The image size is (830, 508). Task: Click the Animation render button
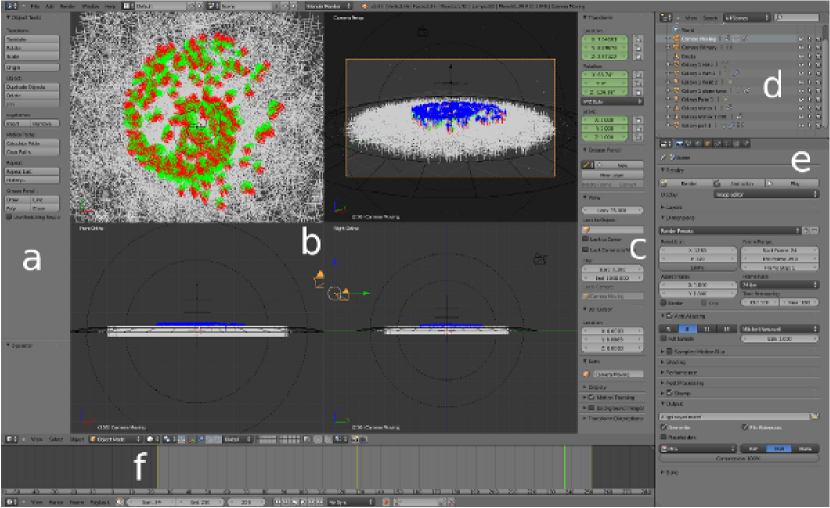[740, 184]
